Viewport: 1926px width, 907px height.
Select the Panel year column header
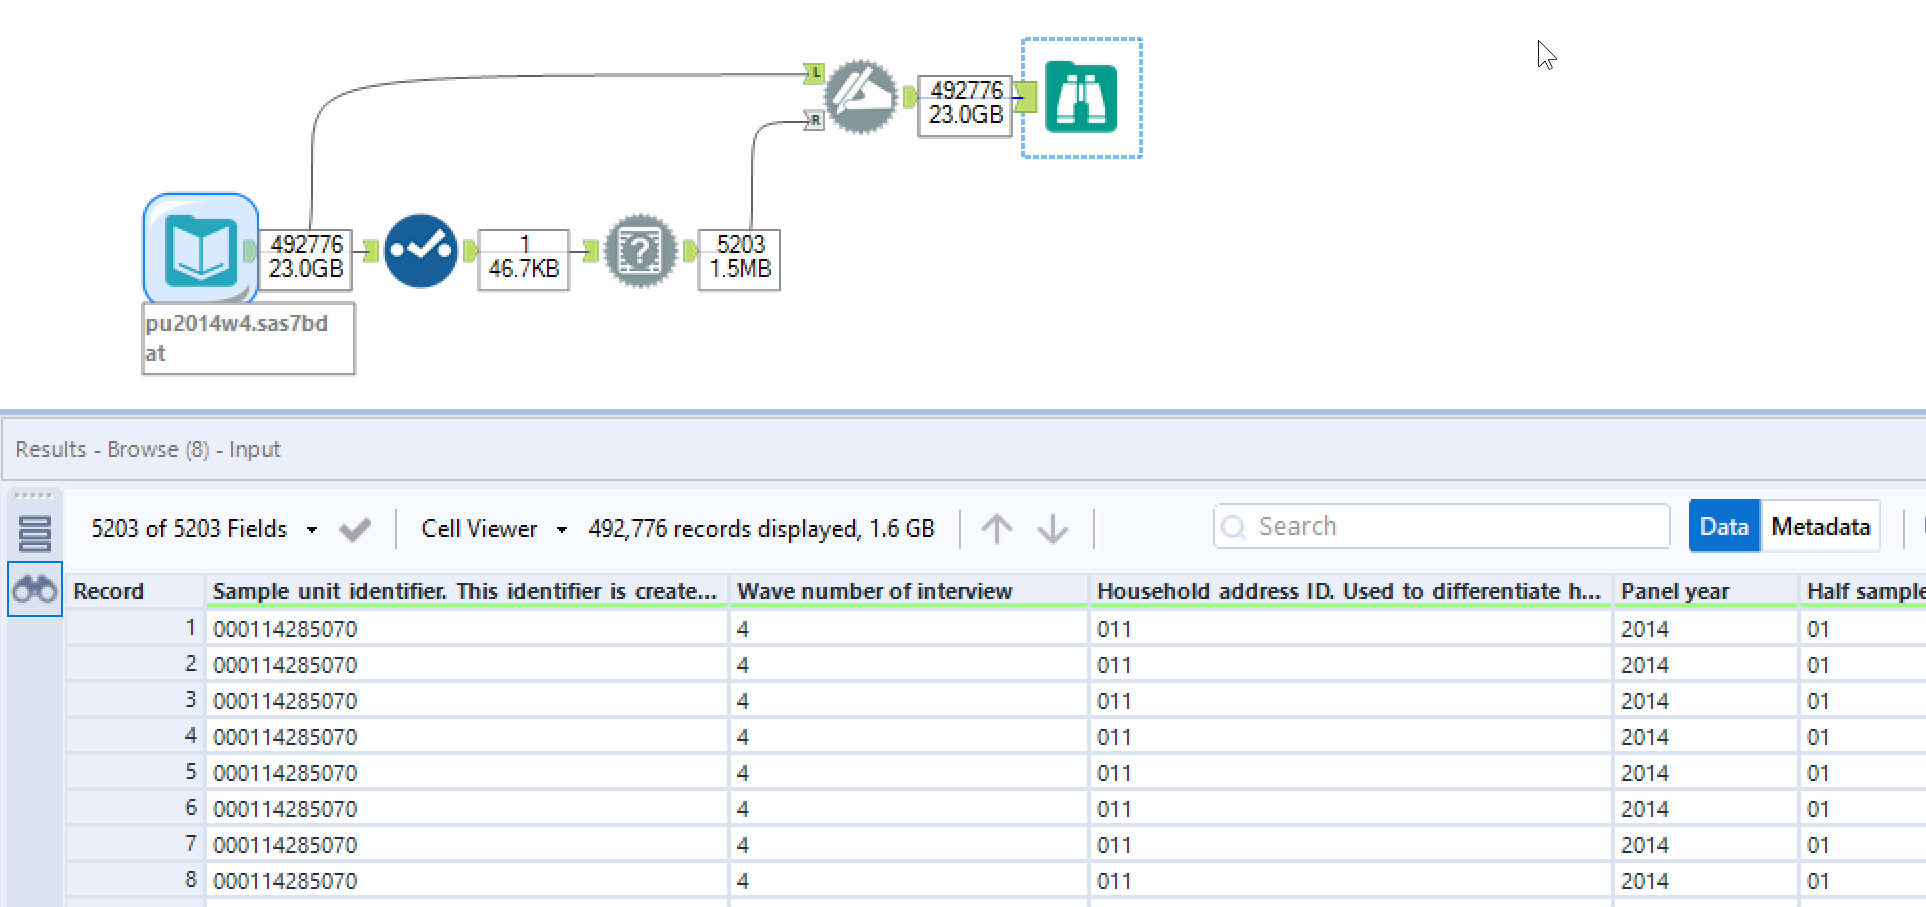click(x=1674, y=591)
